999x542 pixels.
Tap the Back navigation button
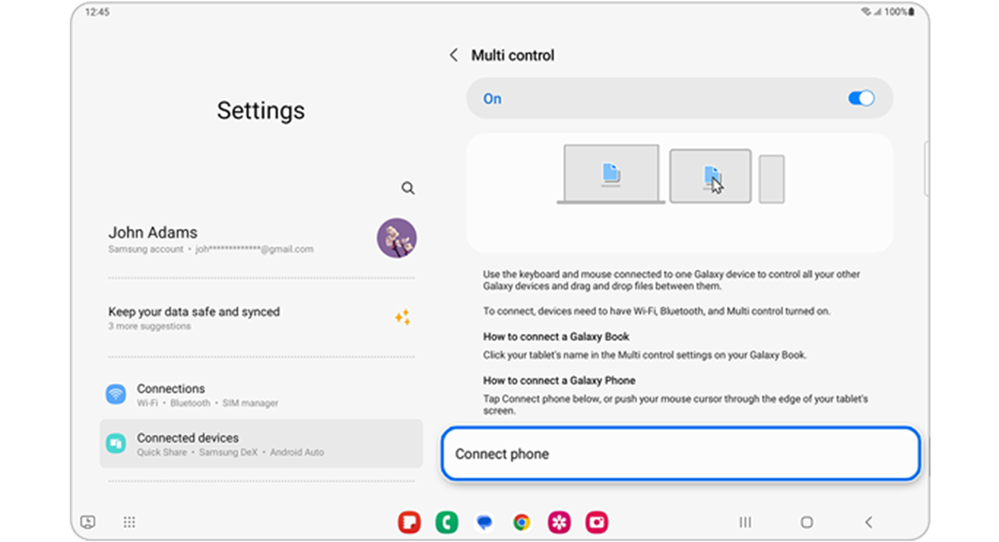(x=868, y=522)
